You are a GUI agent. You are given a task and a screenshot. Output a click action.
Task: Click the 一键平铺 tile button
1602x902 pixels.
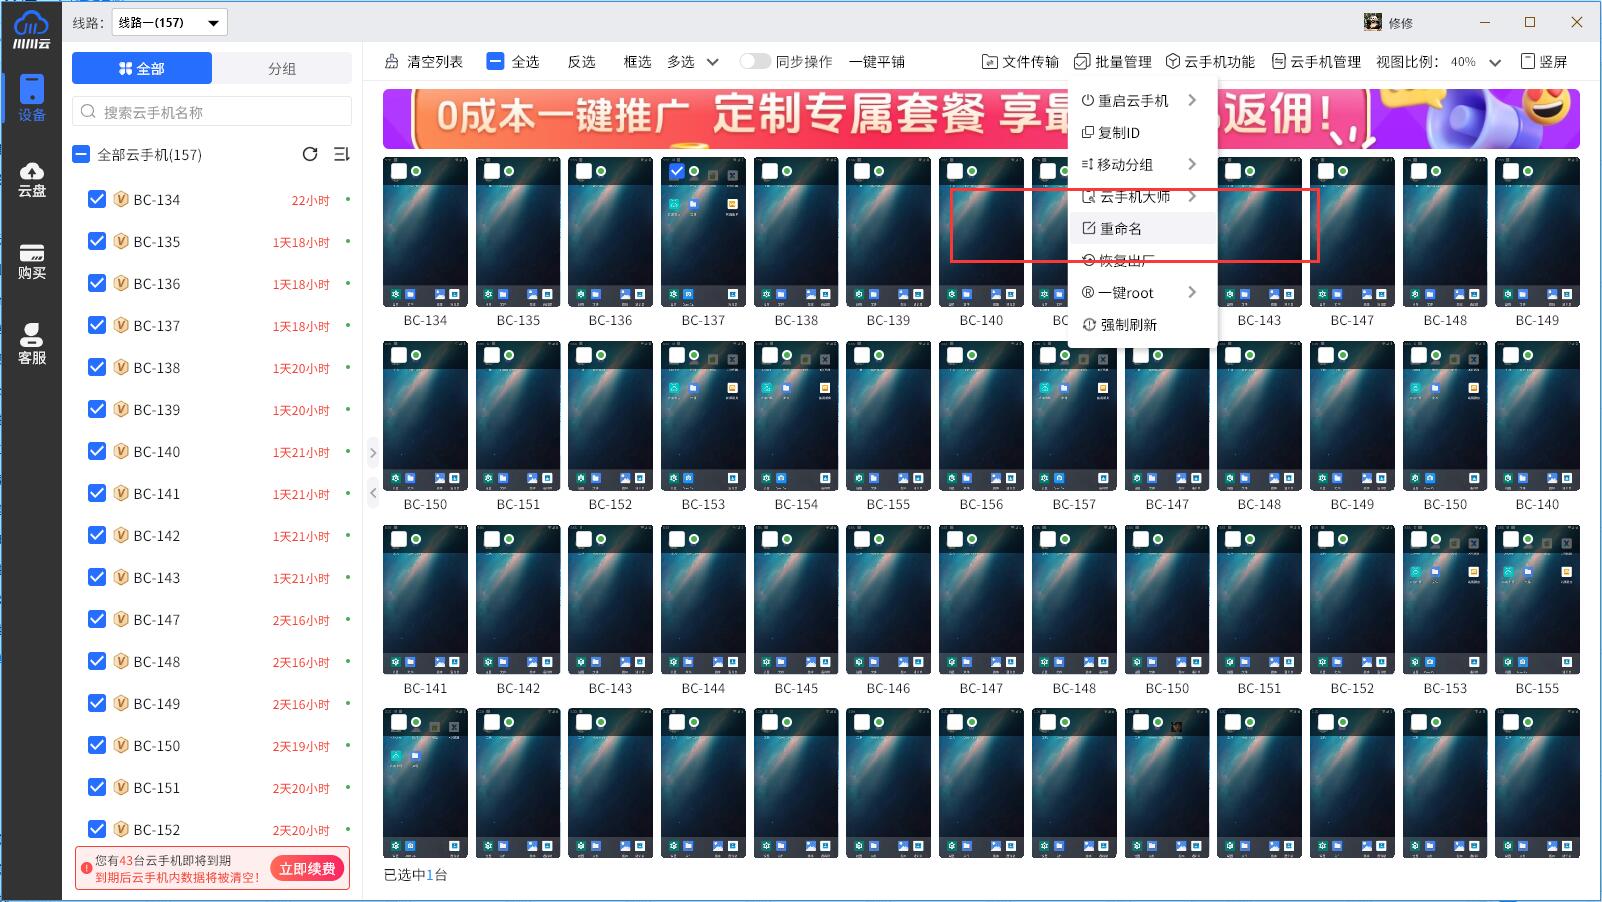(876, 62)
